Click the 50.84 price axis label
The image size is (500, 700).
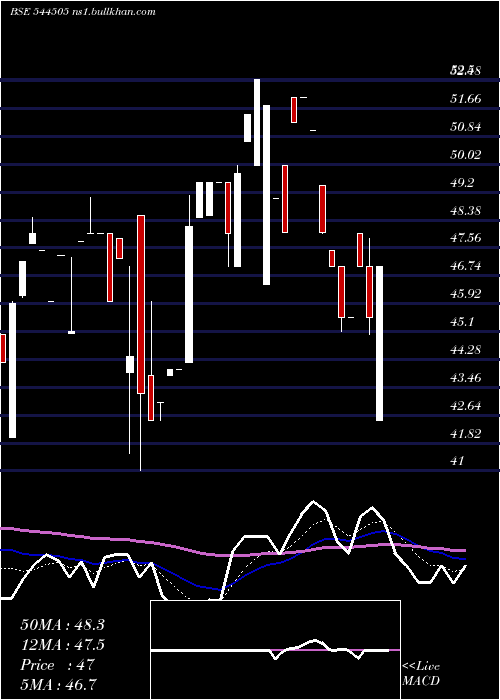tap(466, 127)
